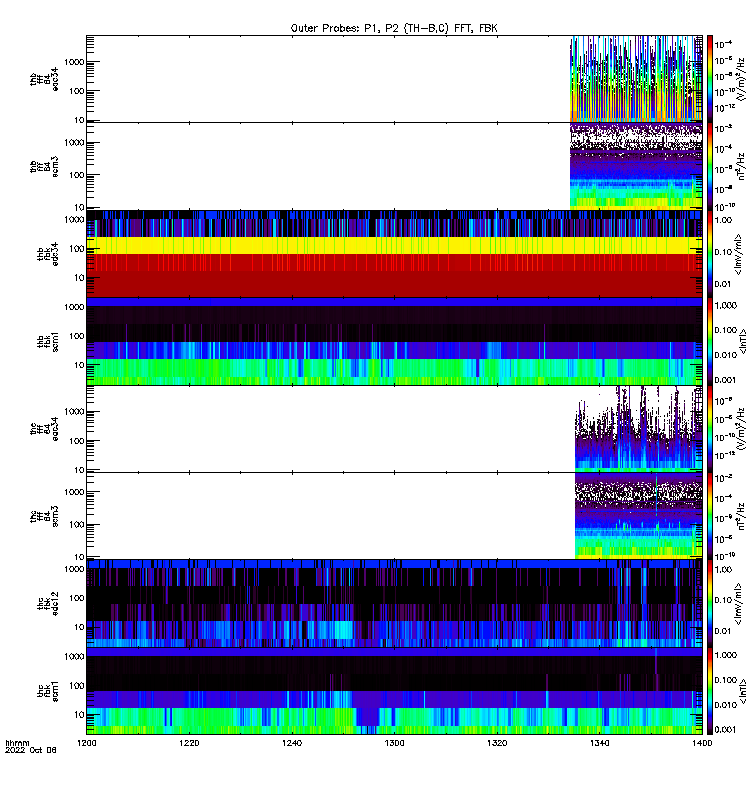750x800 pixels.
Task: Click the "1.00" colorbar tick of thb fbk edc34
Action: 723,220
